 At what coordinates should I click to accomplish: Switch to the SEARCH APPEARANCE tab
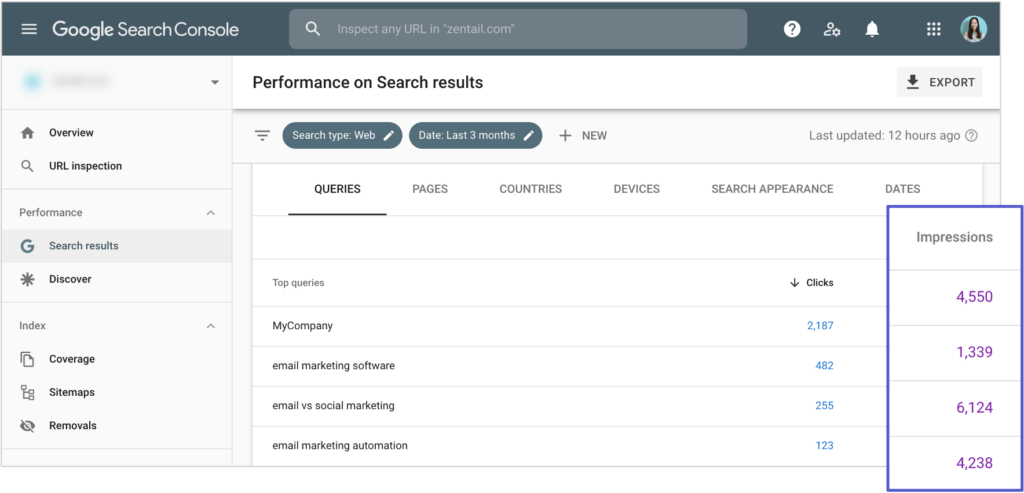772,189
